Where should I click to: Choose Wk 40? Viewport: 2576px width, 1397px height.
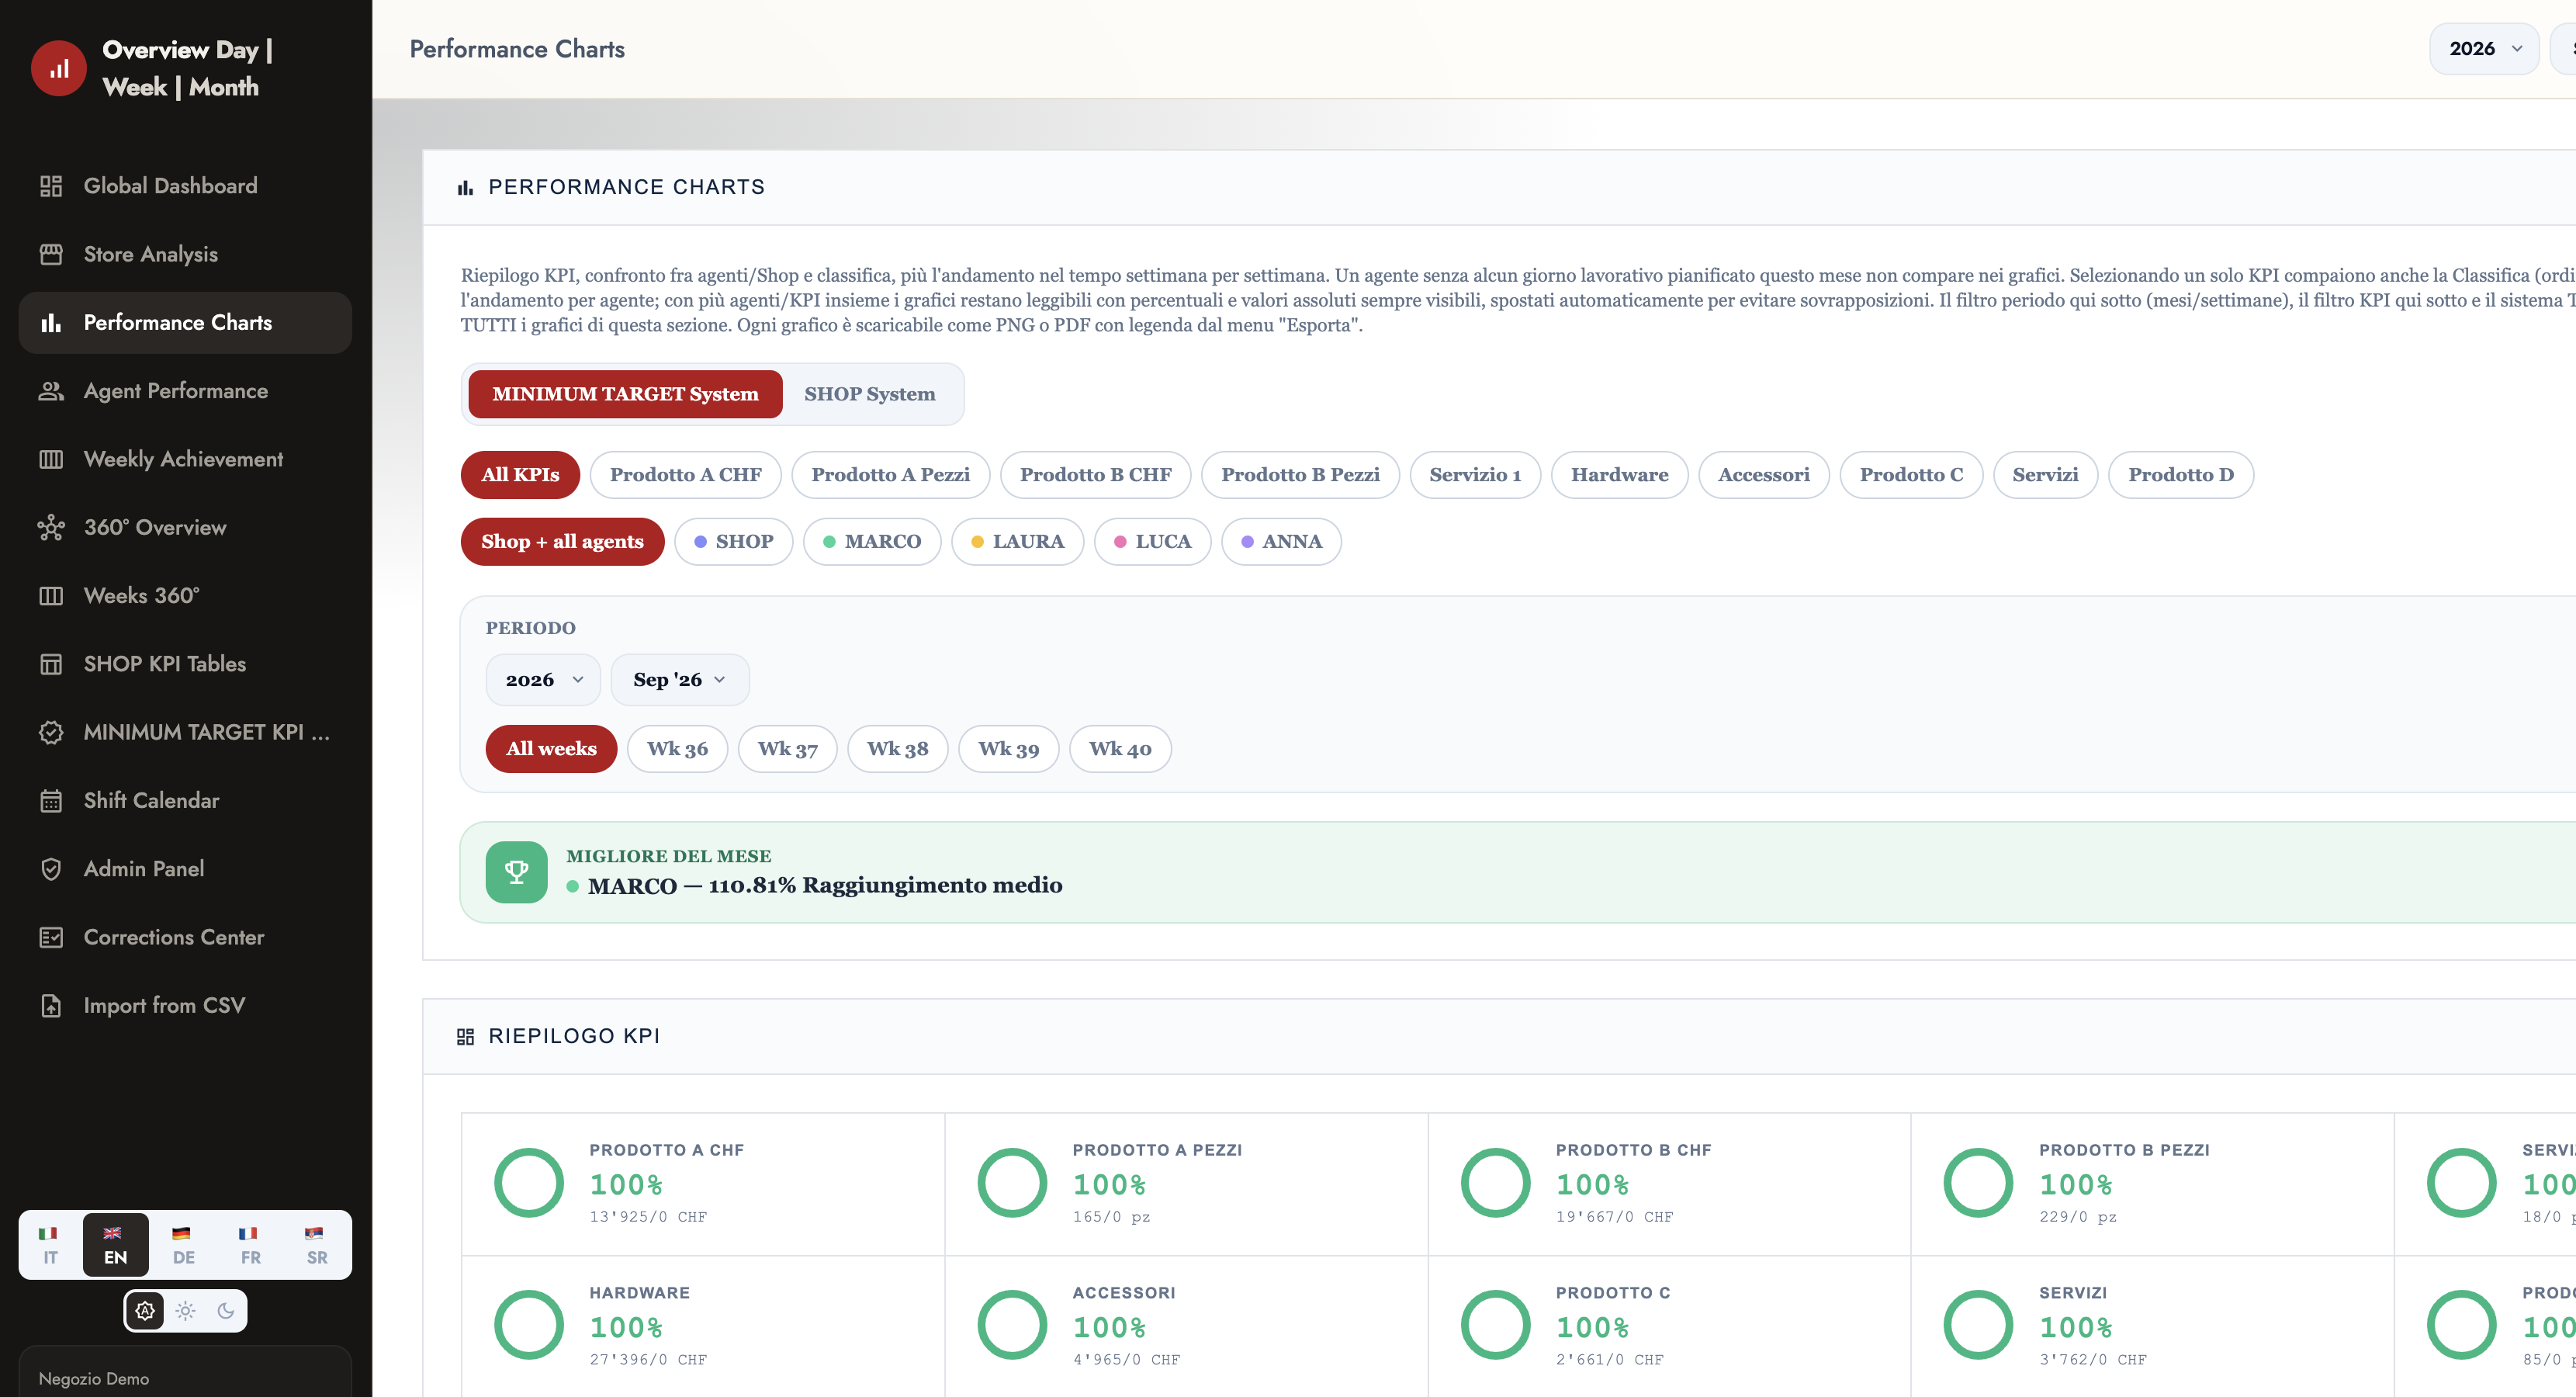tap(1120, 749)
